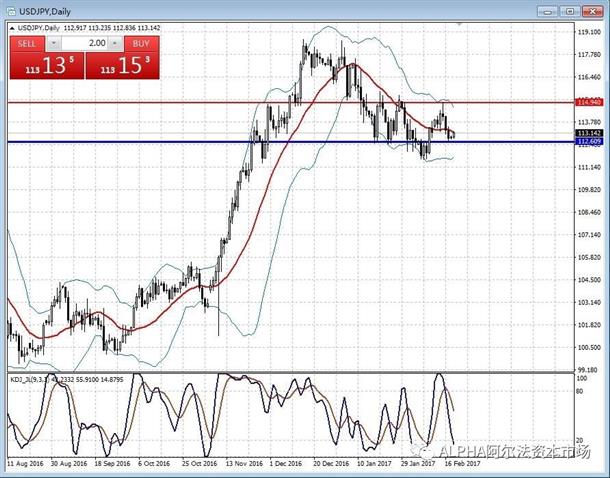Click the 1 Dec 2016 date label
This screenshot has width=610, height=478.
[x=286, y=464]
